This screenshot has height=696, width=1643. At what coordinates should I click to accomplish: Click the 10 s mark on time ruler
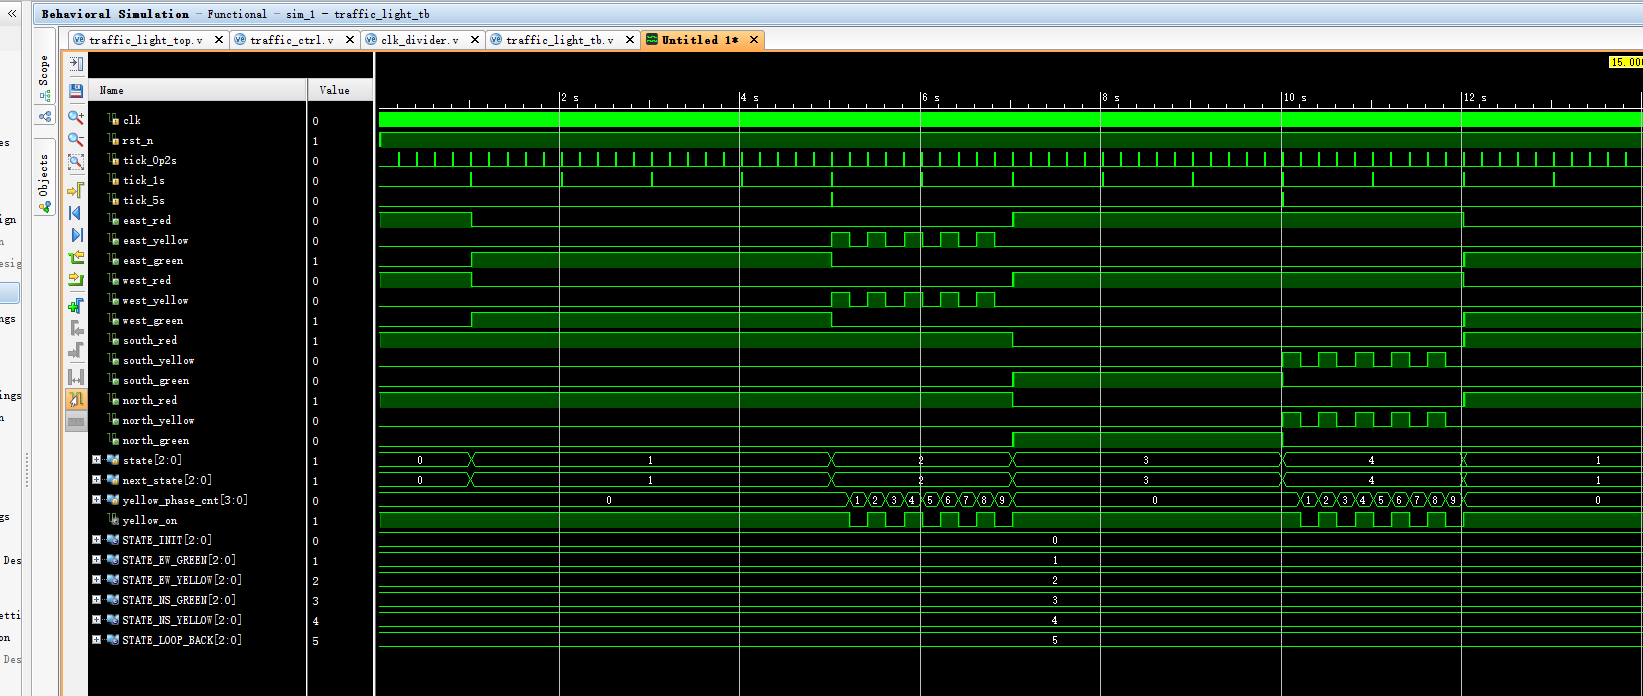click(x=1294, y=98)
